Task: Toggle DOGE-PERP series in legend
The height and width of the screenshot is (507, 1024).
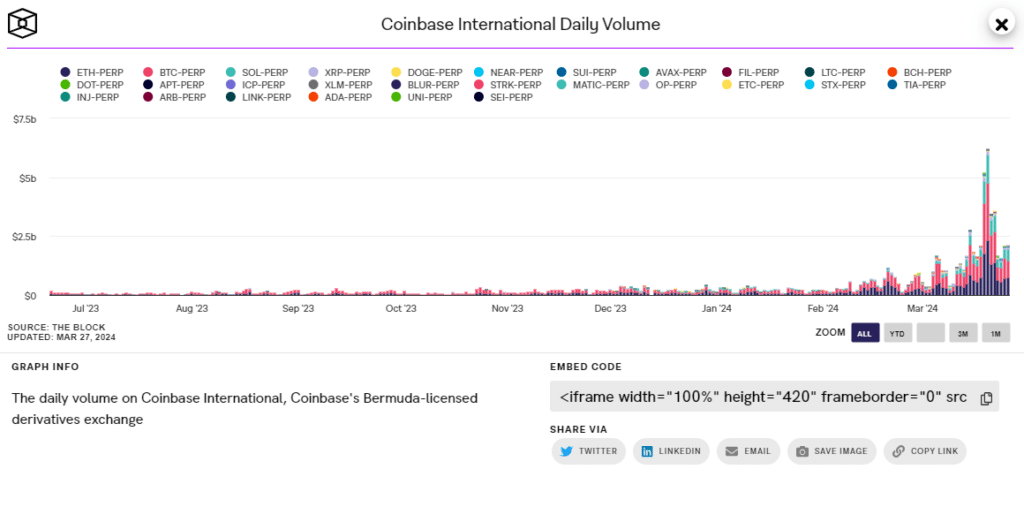Action: point(426,73)
